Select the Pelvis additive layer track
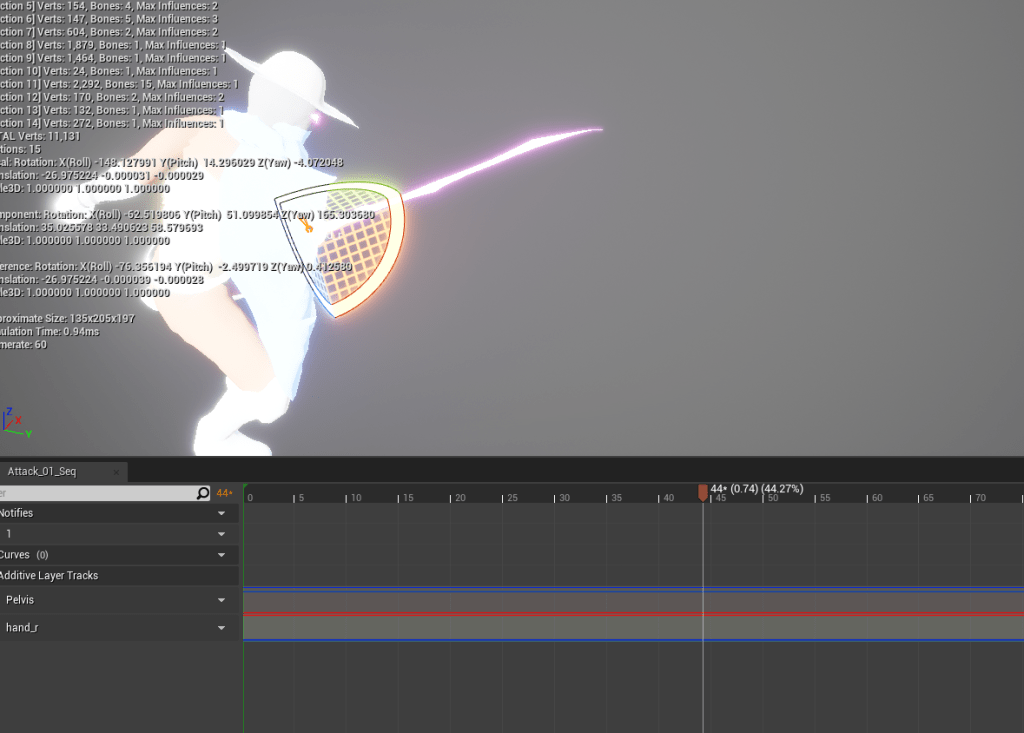1024x733 pixels. tap(20, 601)
